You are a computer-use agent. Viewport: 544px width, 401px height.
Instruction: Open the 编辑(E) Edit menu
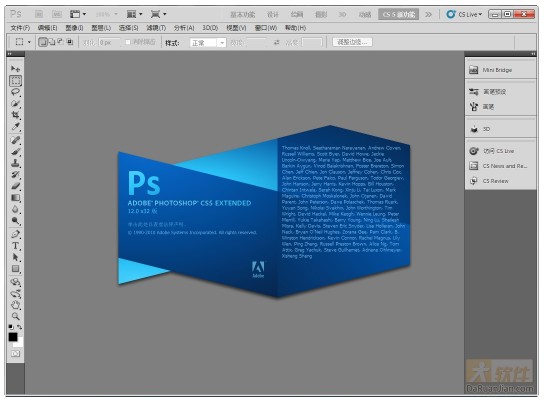coord(48,28)
